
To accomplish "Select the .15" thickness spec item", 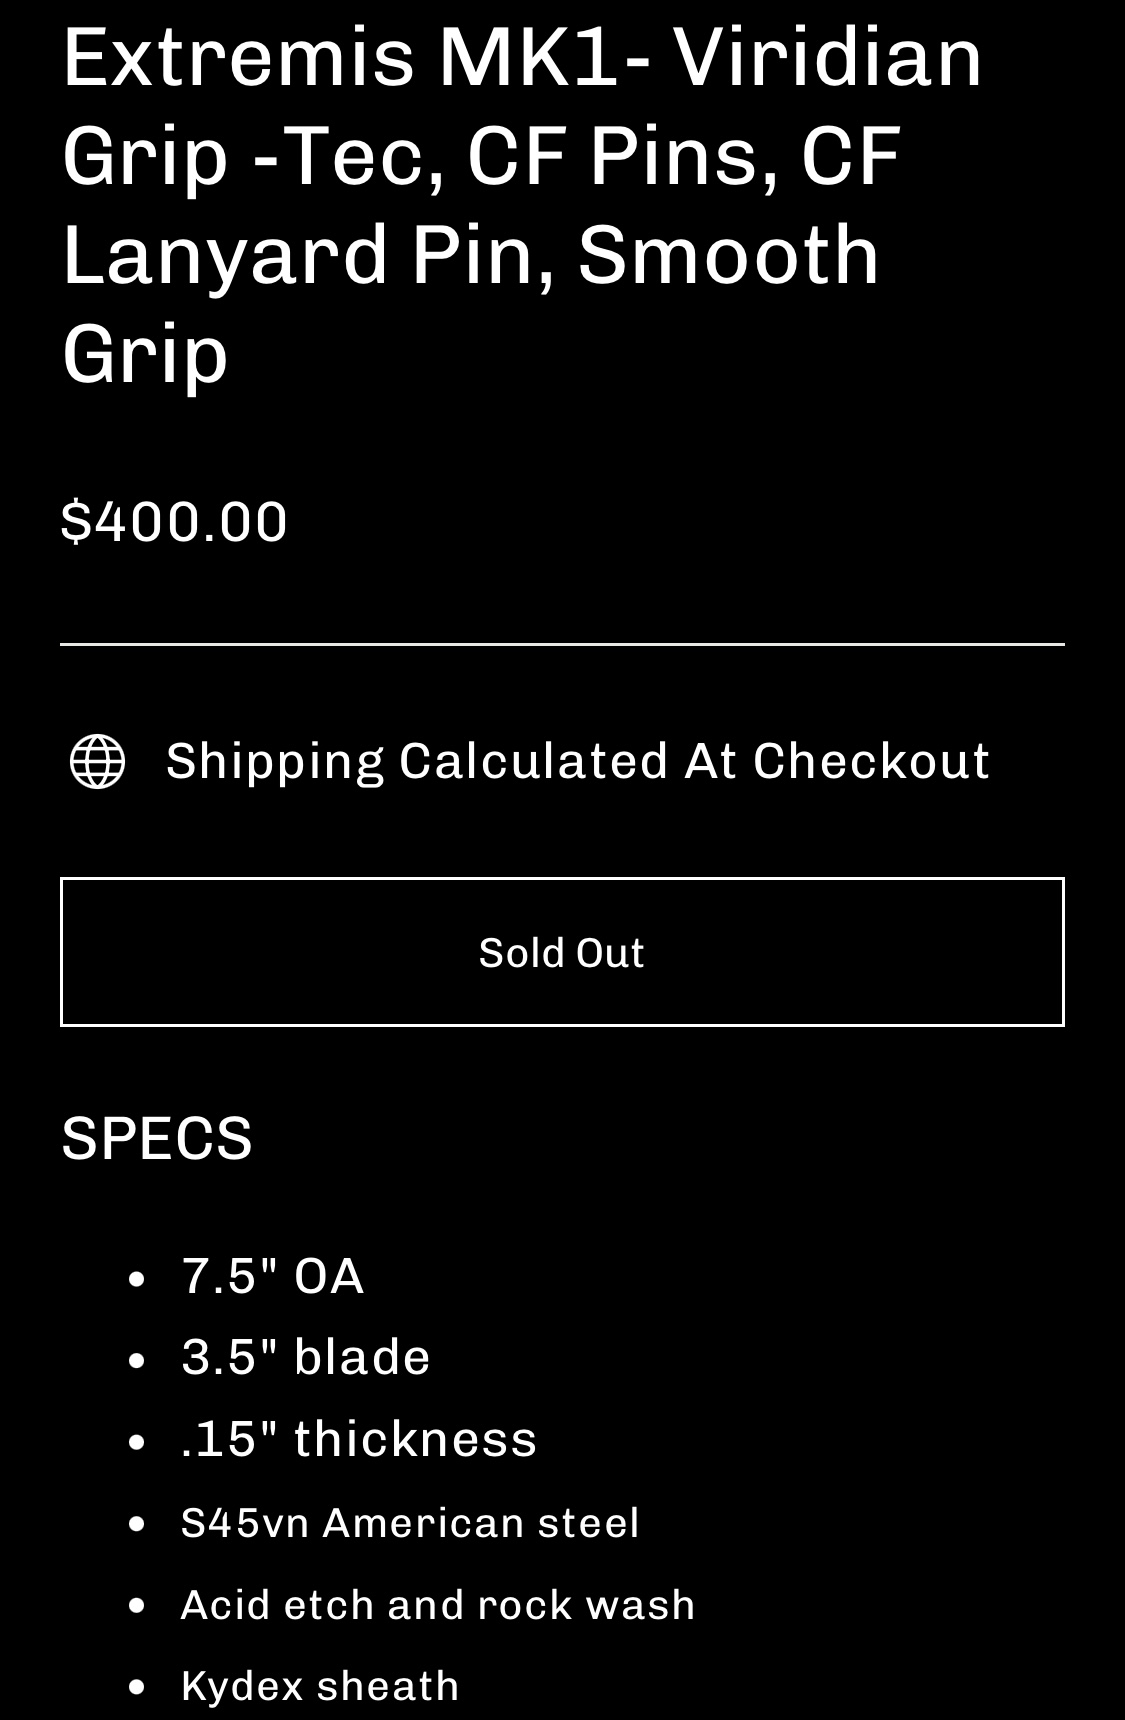I will tap(359, 1439).
